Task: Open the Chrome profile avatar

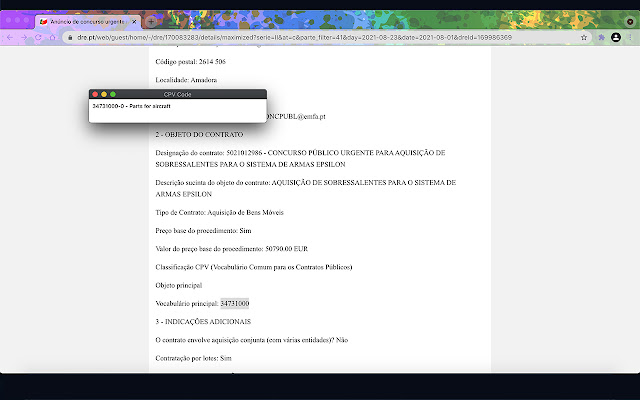Action: pyautogui.click(x=616, y=38)
